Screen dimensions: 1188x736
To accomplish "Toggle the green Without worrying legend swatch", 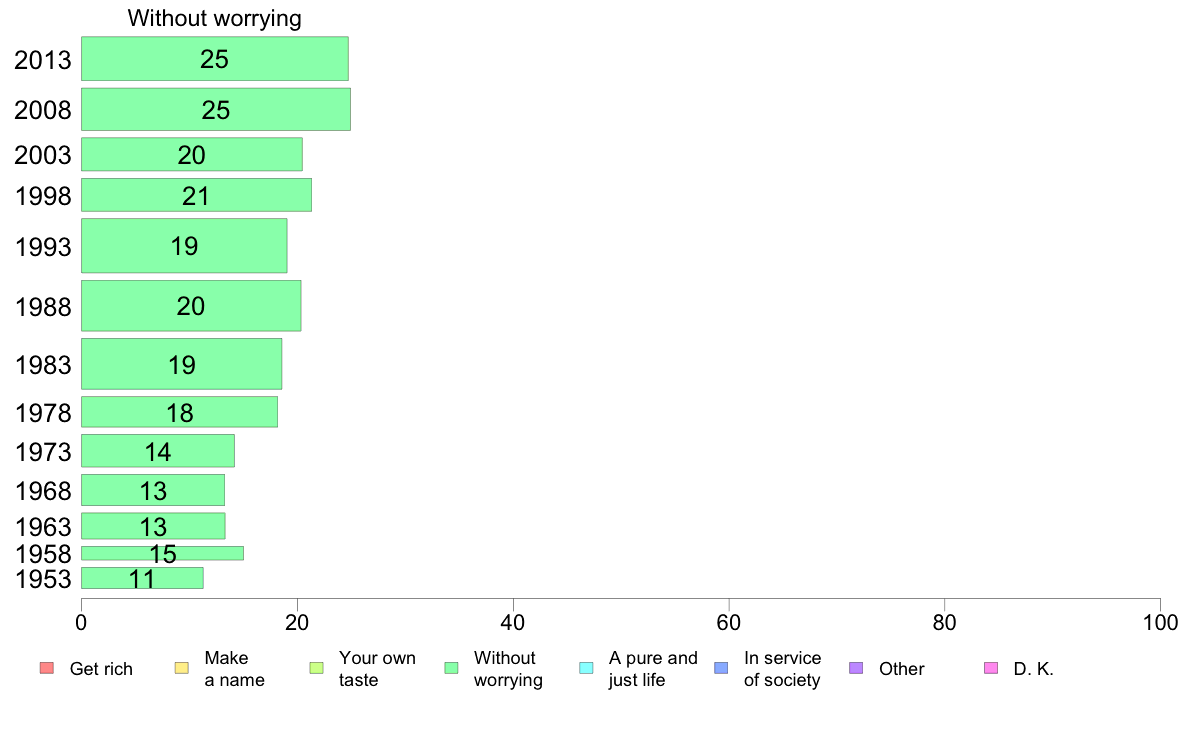I will click(452, 668).
